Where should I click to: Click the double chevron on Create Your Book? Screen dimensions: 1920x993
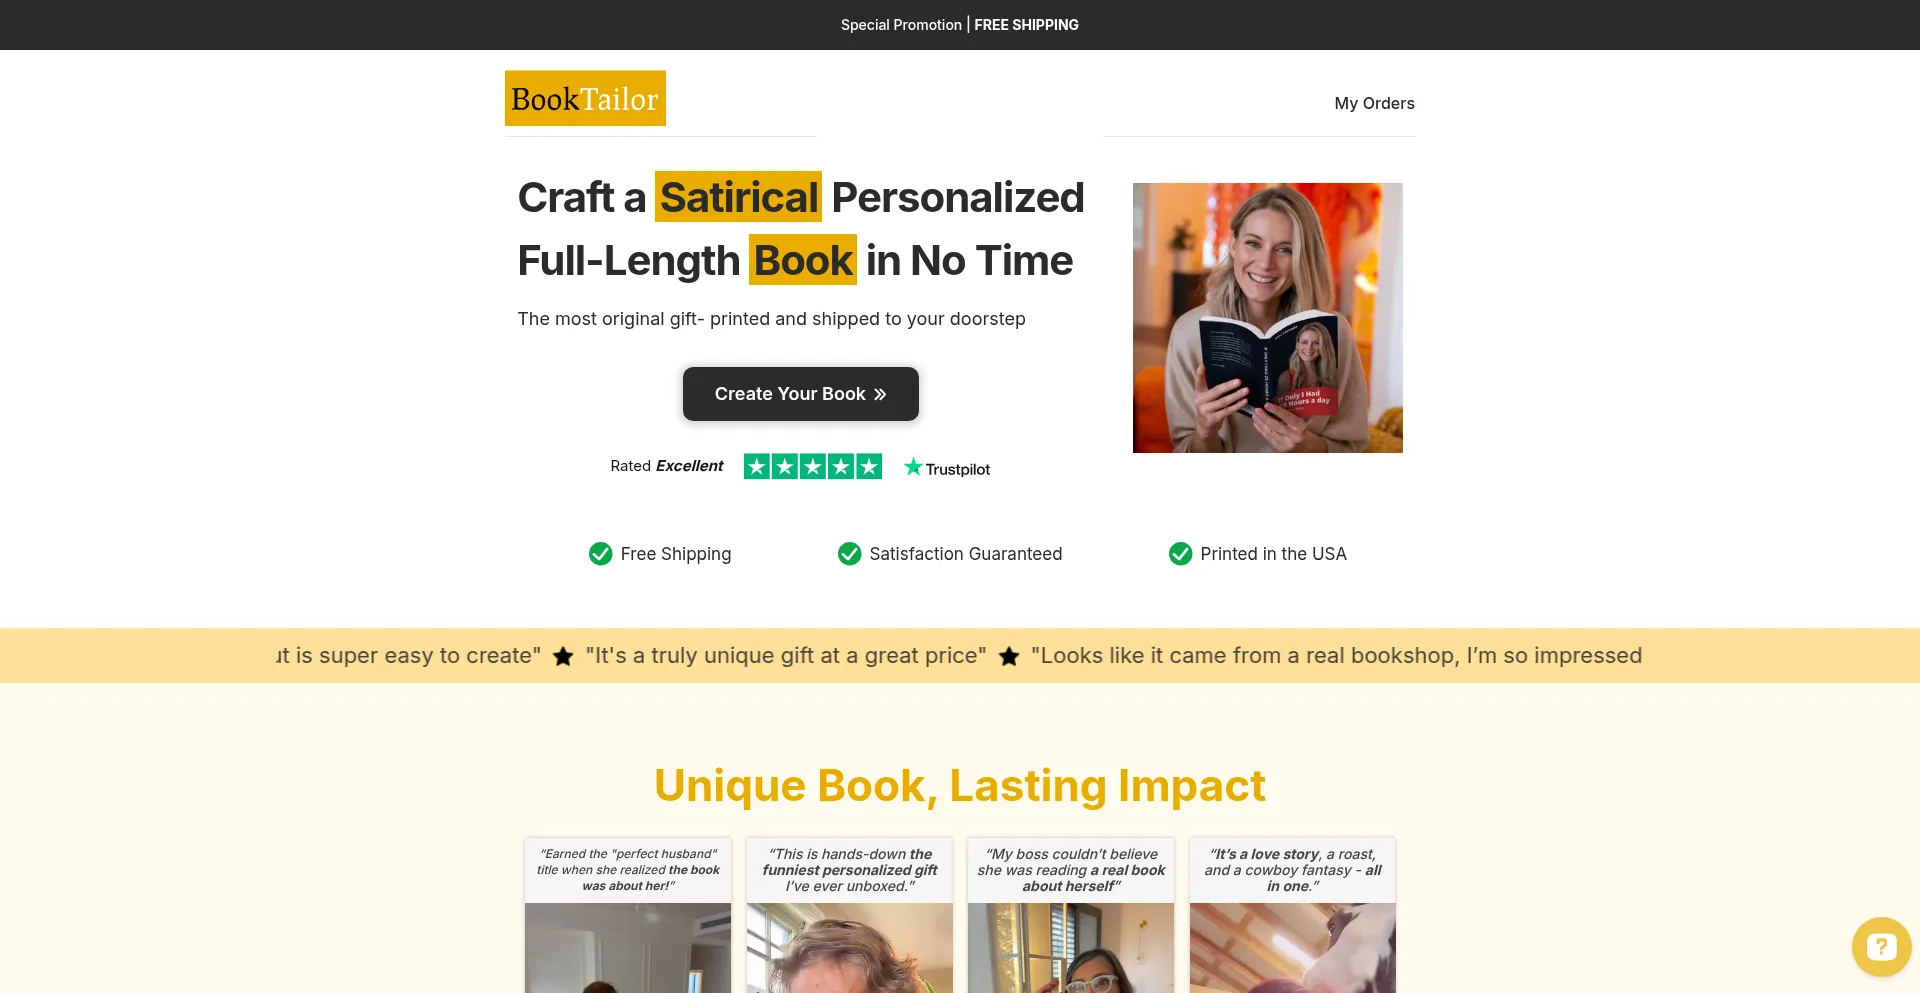[880, 394]
